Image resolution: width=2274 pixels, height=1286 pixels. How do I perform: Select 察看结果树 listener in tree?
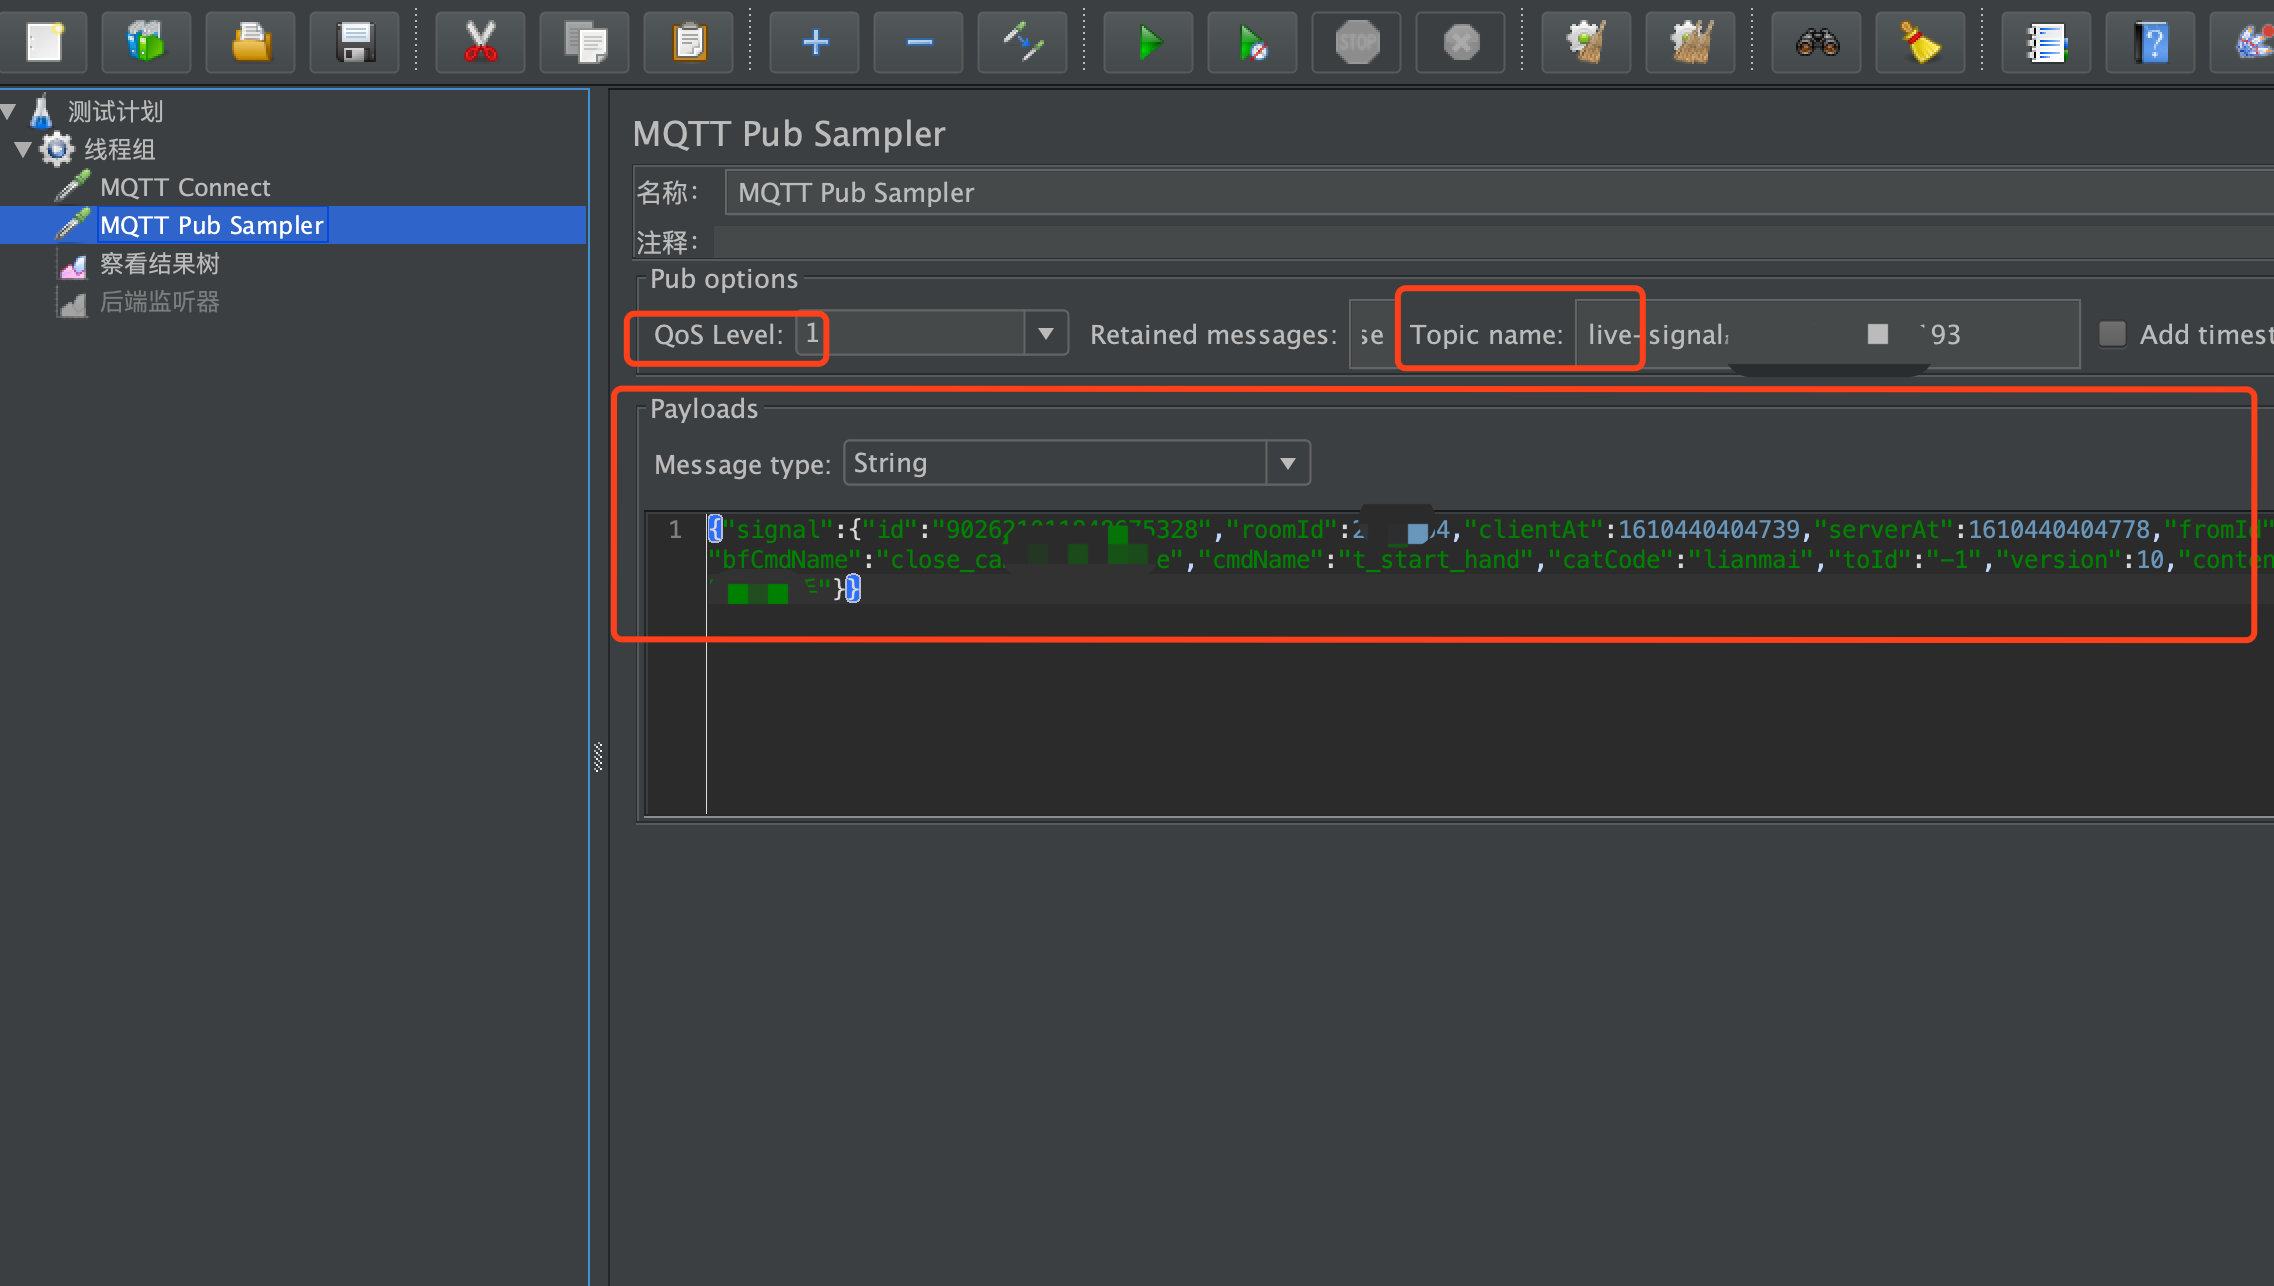click(159, 264)
